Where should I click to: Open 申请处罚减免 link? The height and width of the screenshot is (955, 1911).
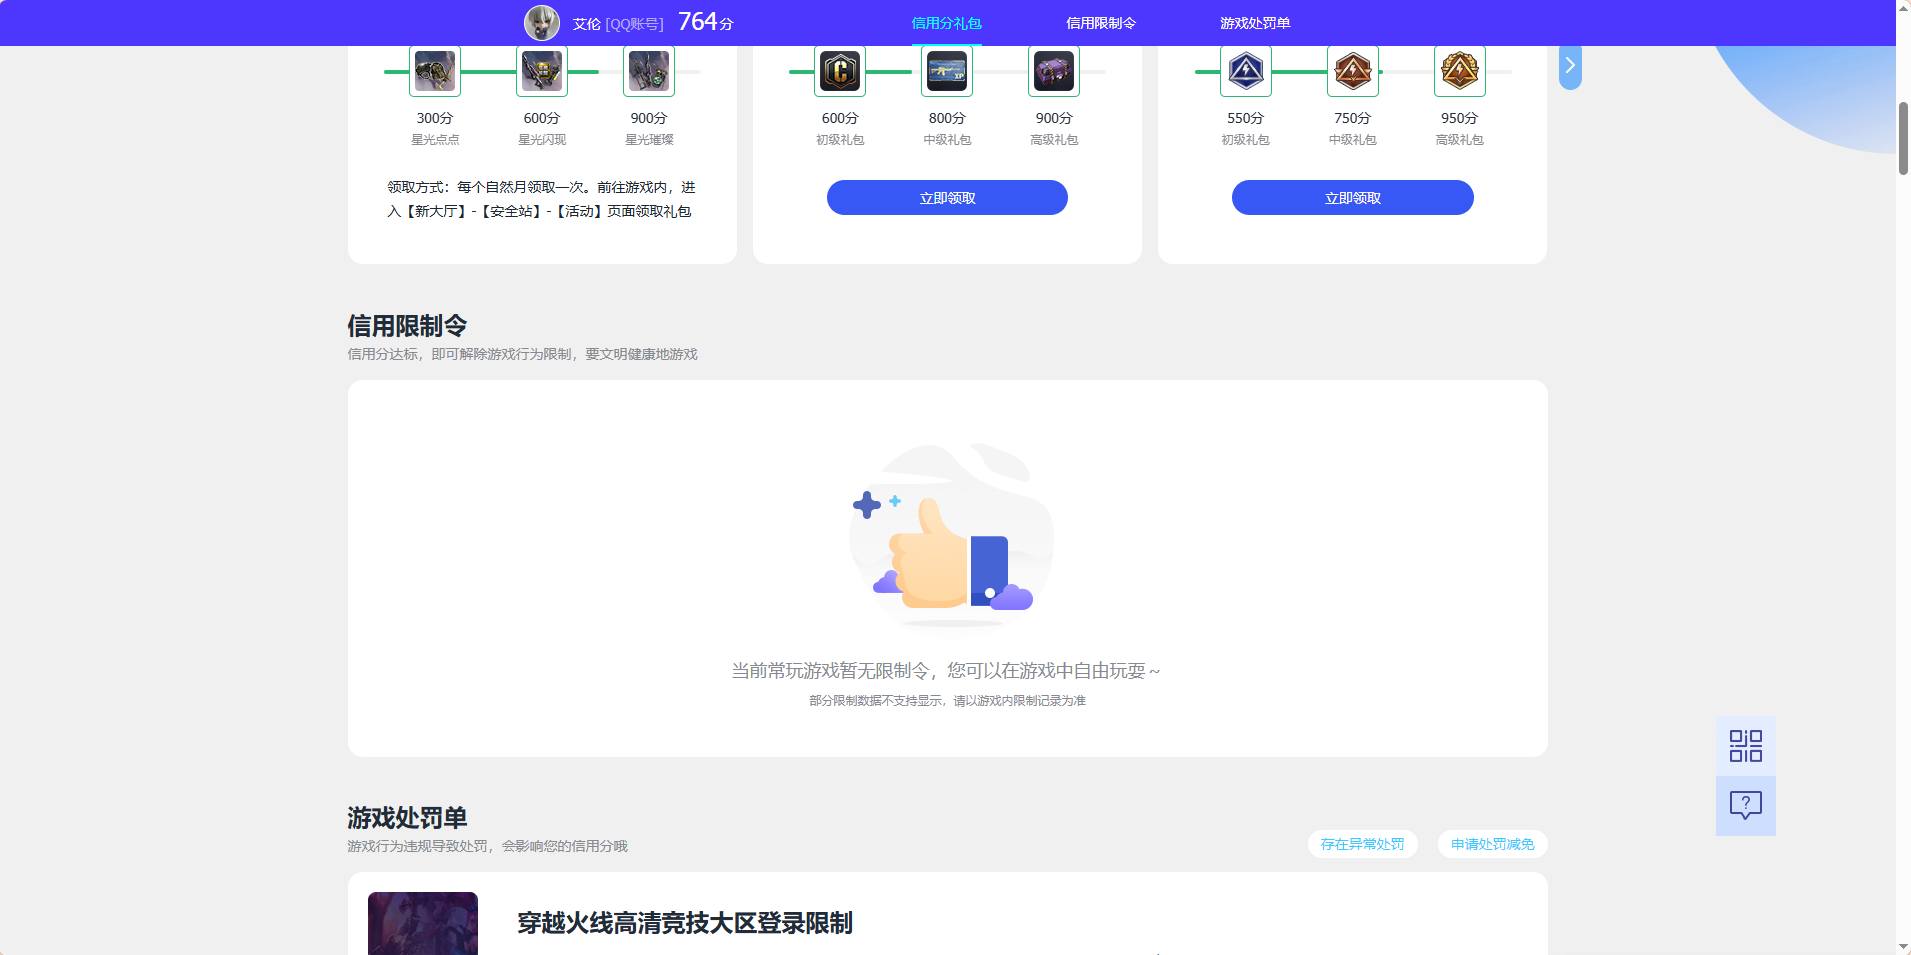coord(1492,844)
